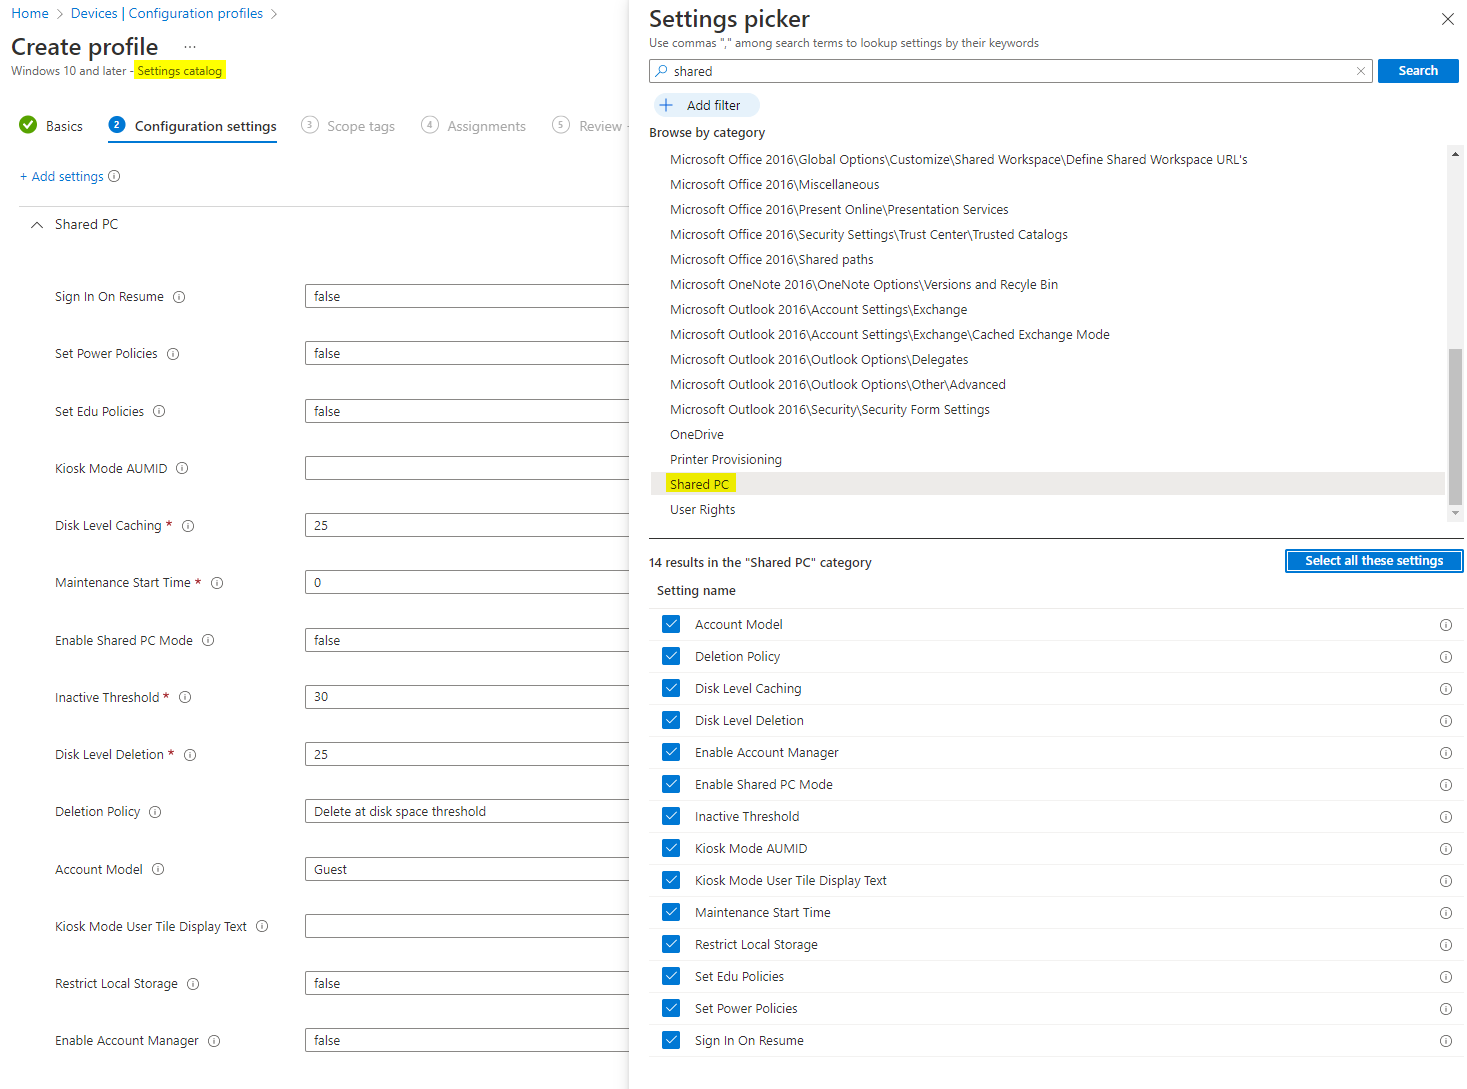Select the Assignments tab

tap(487, 125)
